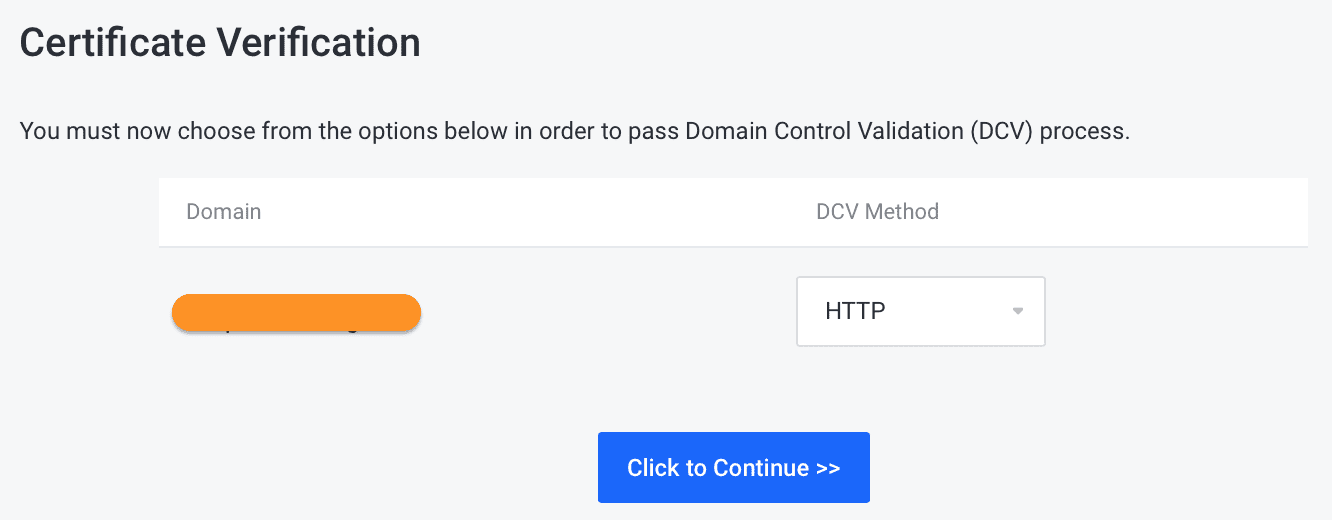Click the >> chevrons on the Continue button
Viewport: 1332px width, 520px height.
[x=828, y=468]
